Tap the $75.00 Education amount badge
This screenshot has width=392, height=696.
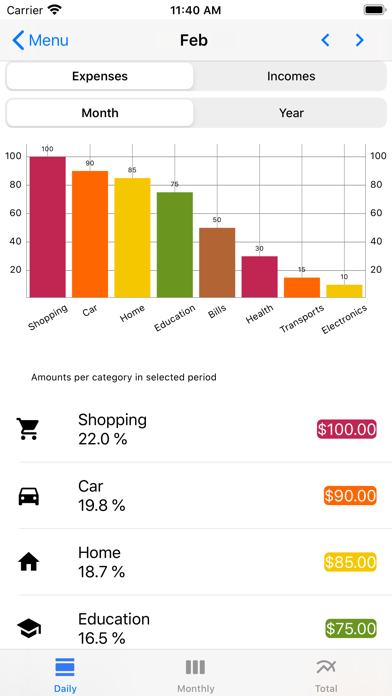pos(351,629)
